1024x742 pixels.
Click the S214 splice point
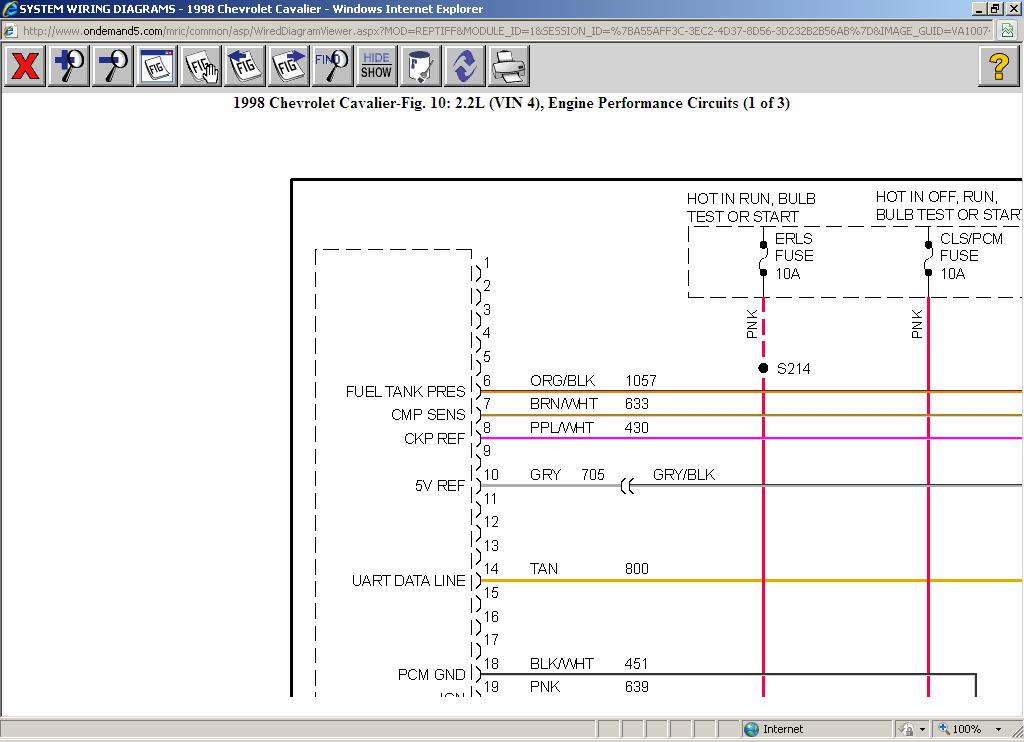[763, 368]
